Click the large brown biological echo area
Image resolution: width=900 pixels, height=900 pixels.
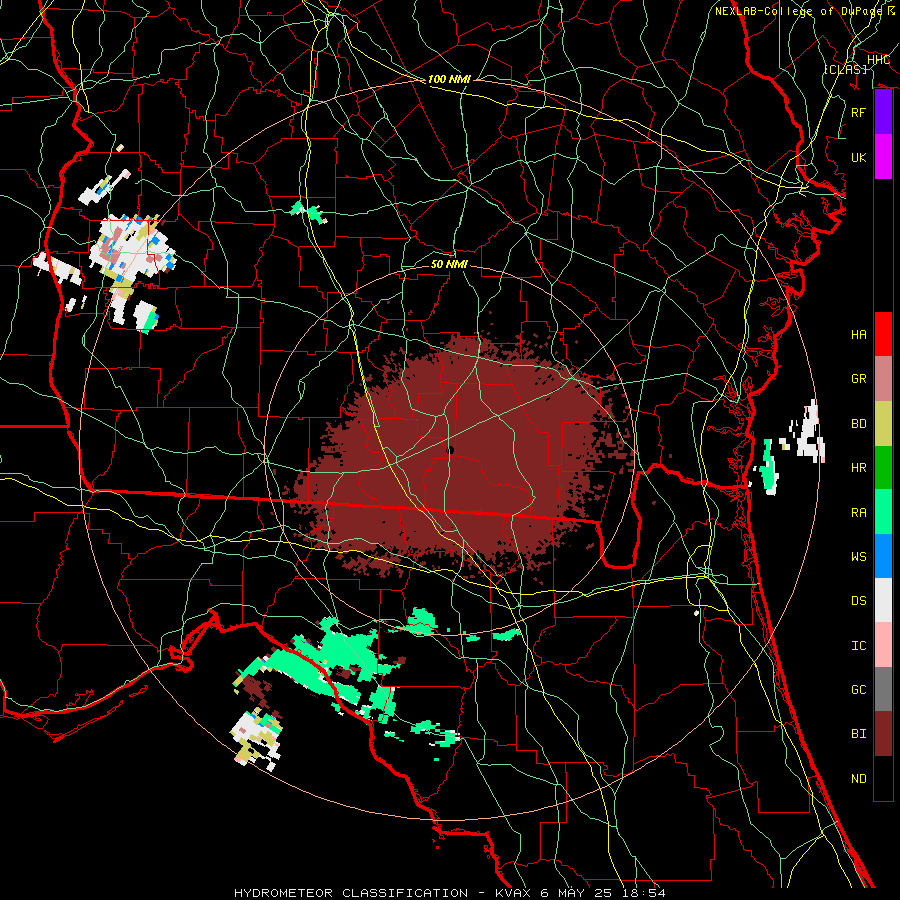[459, 459]
